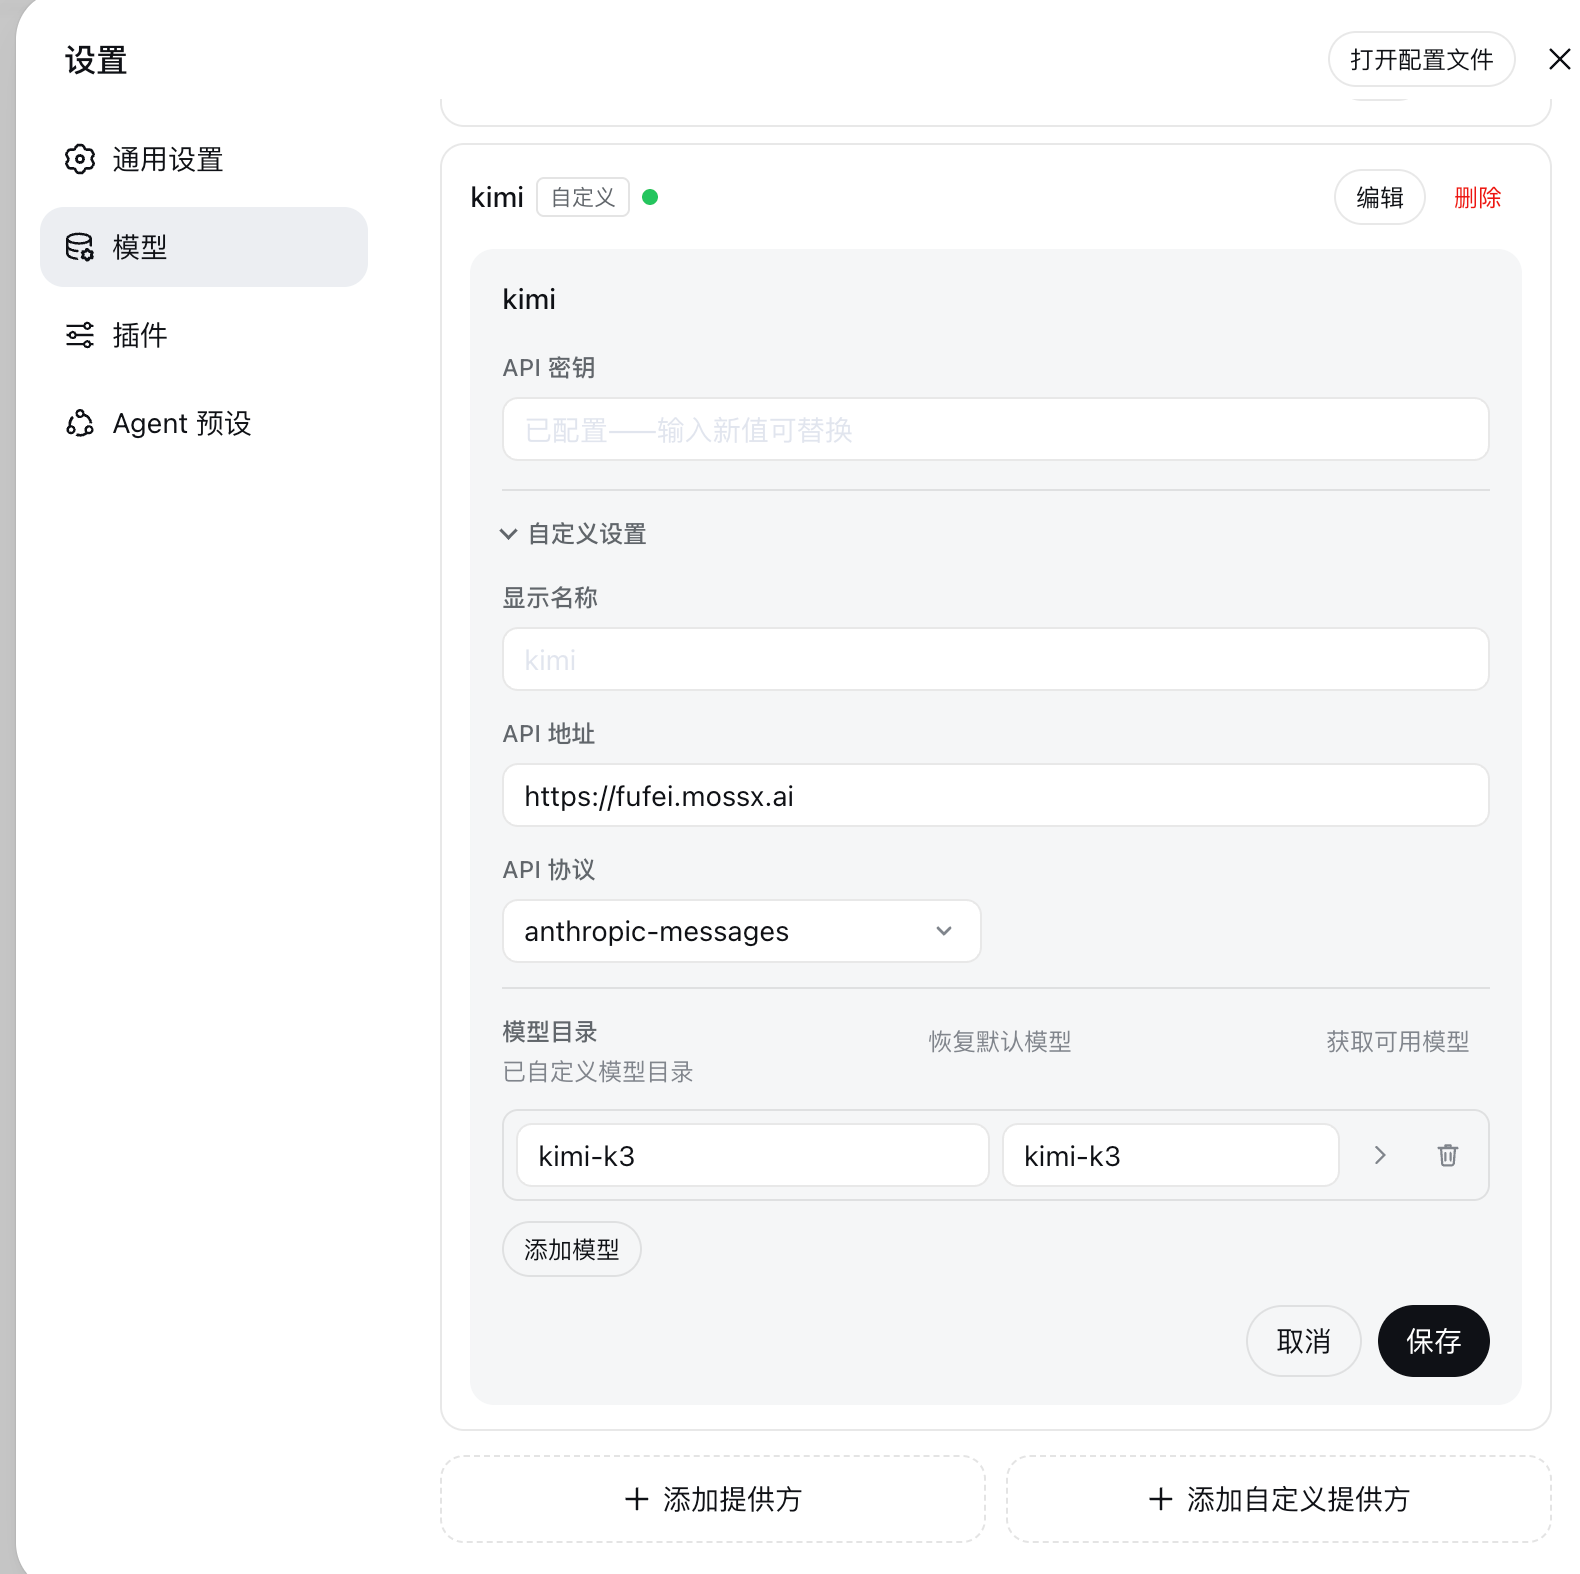Click the API 协议 label
1580x1574 pixels.
pos(549,870)
